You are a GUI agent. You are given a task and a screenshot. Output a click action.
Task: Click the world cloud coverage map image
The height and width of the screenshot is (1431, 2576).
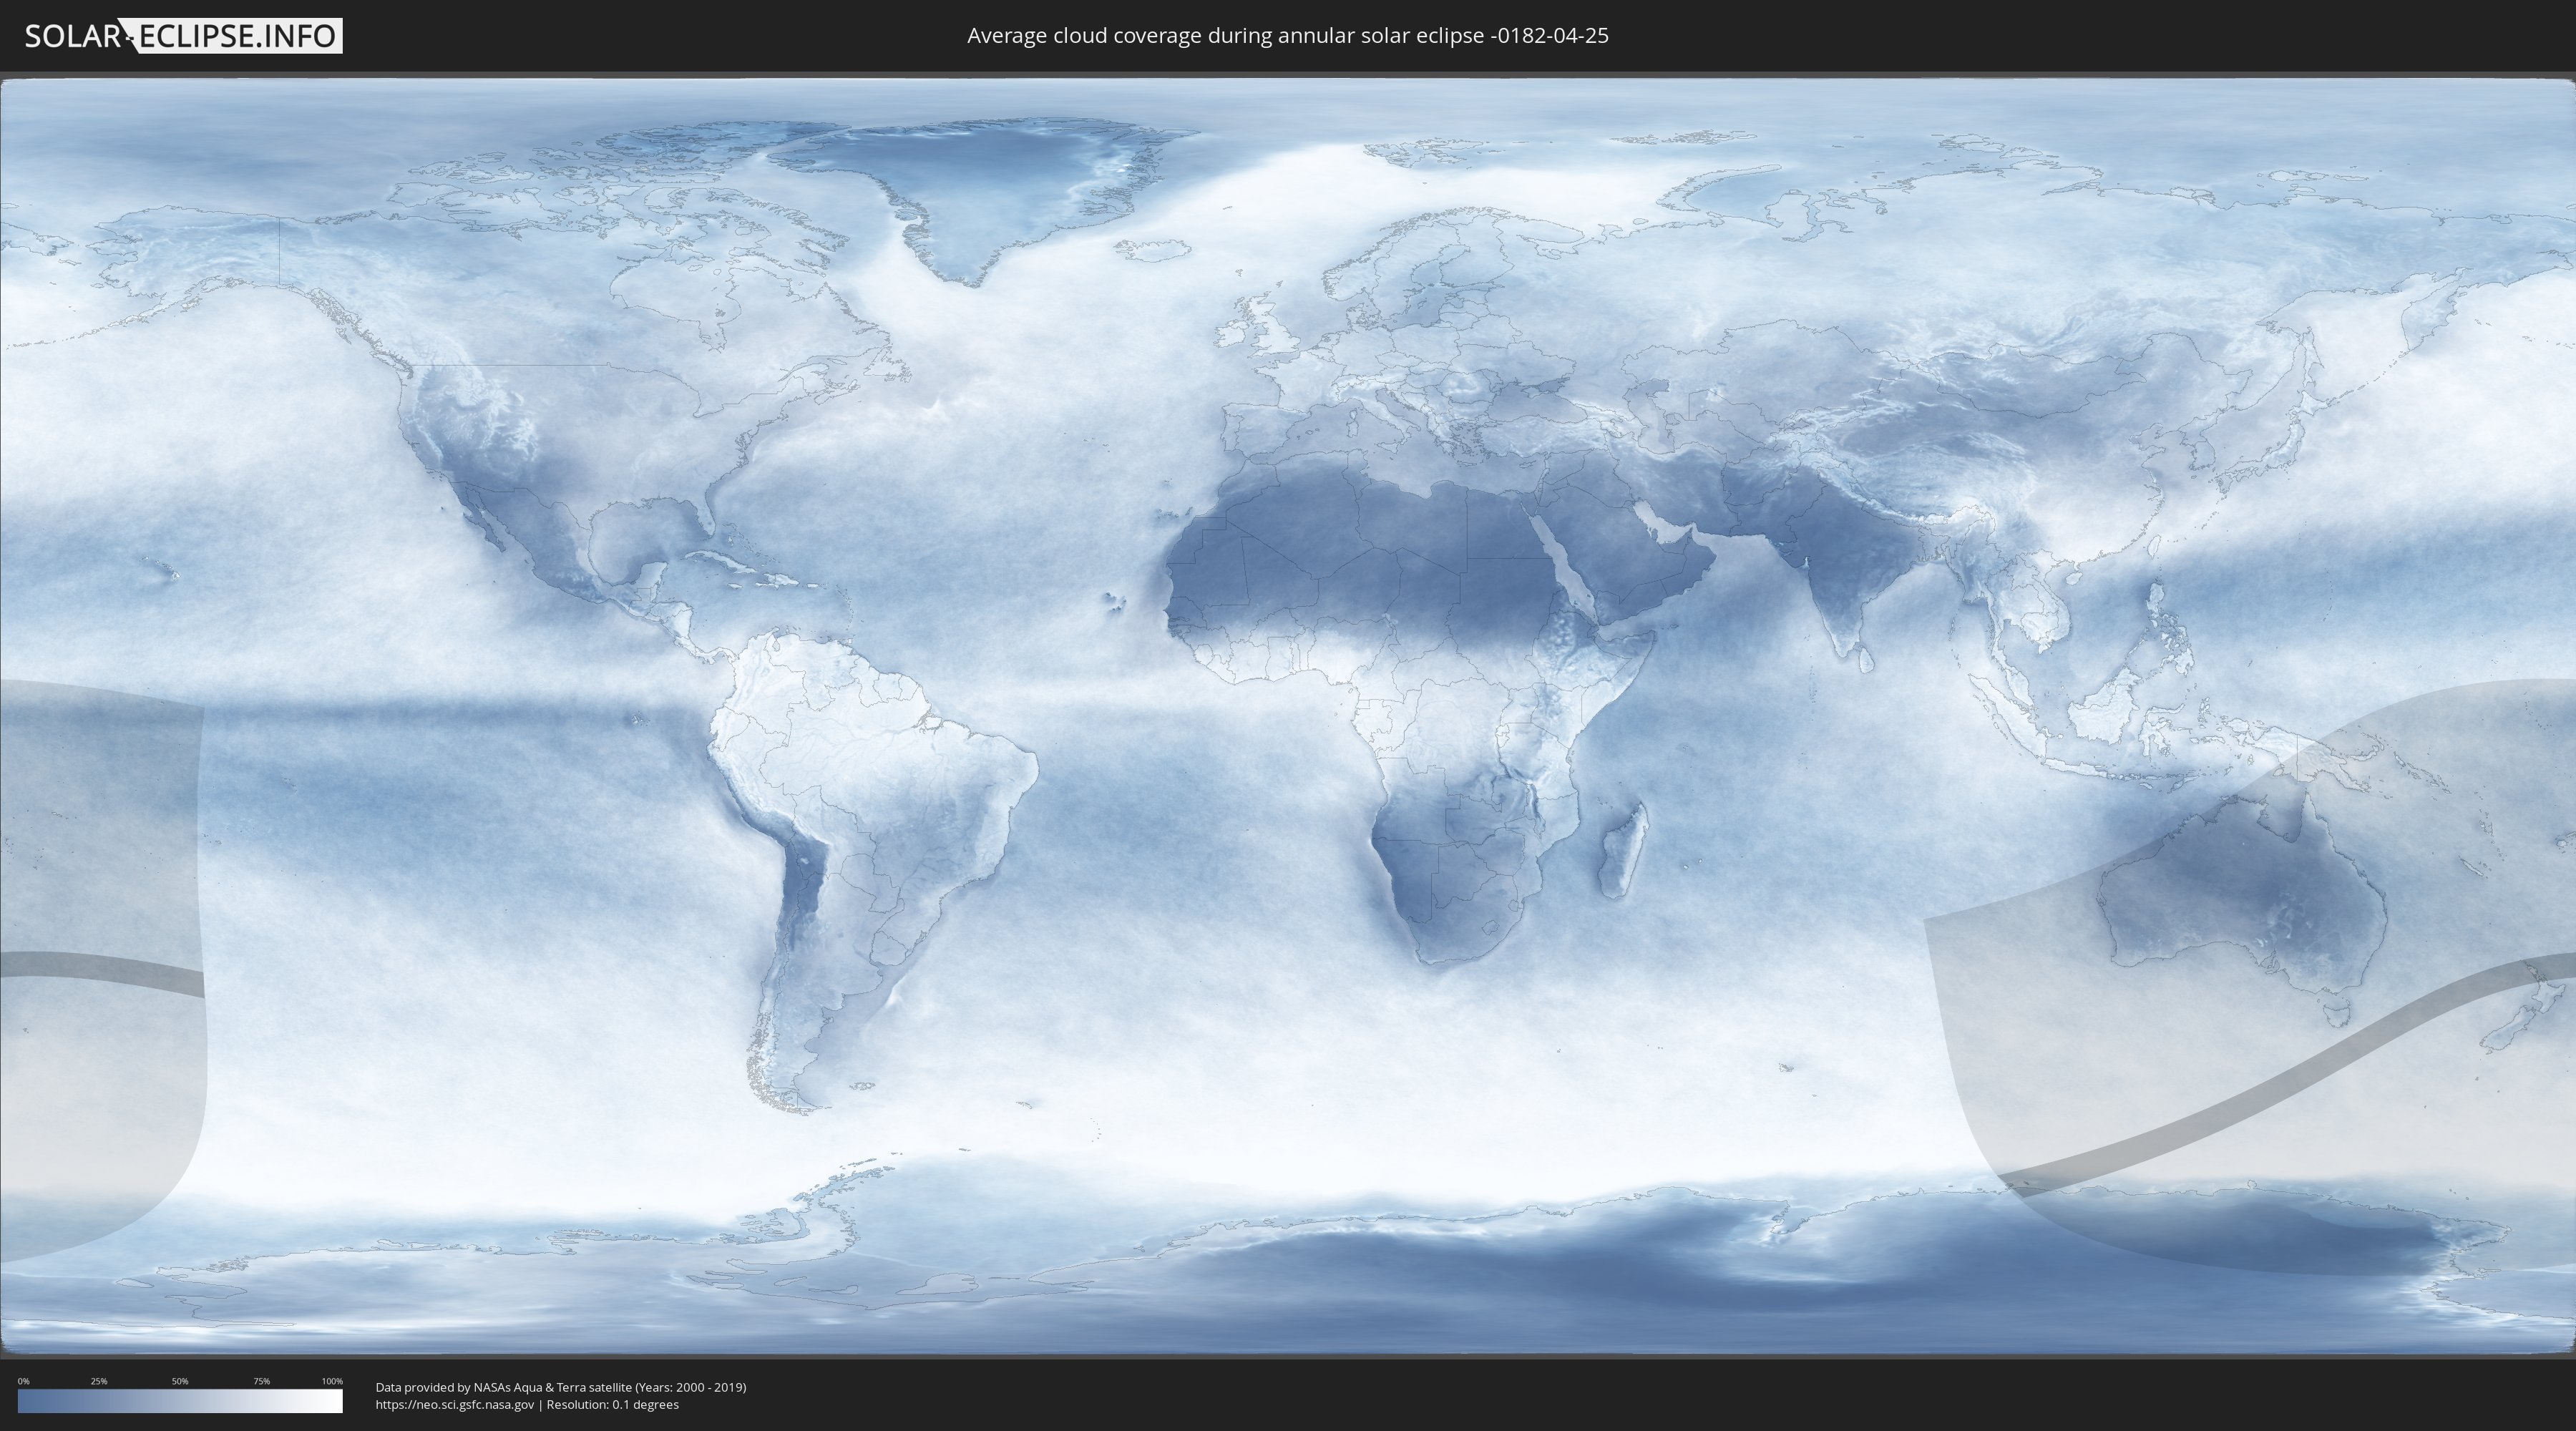coord(1288,716)
